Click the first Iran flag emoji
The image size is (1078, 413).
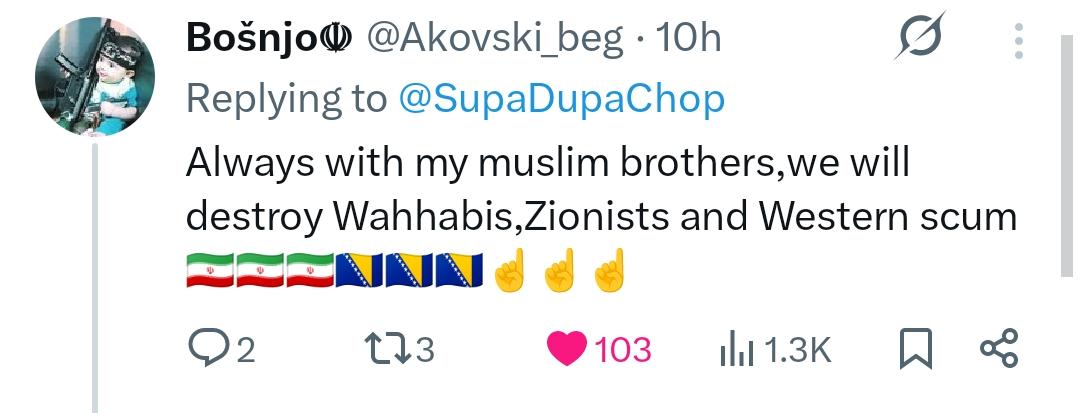coord(210,270)
